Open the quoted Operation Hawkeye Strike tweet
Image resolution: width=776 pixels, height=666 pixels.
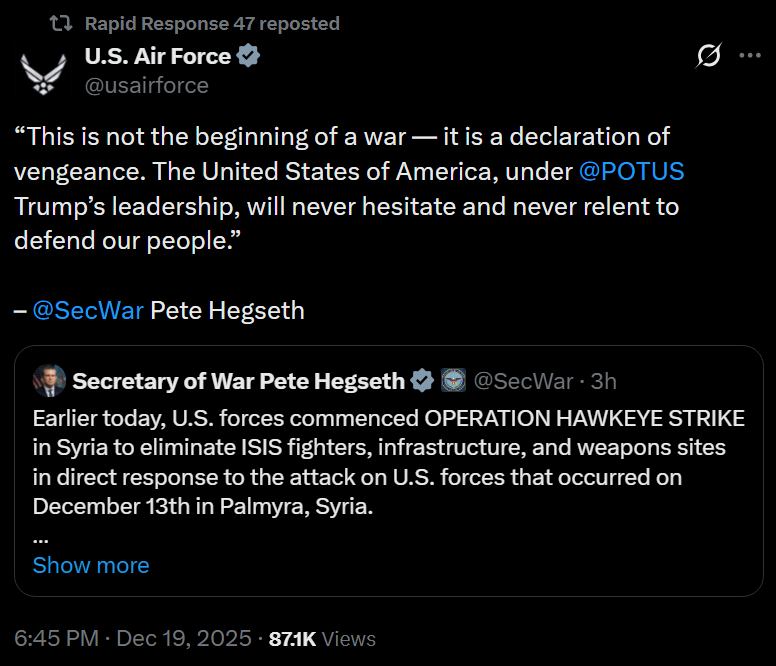(388, 462)
